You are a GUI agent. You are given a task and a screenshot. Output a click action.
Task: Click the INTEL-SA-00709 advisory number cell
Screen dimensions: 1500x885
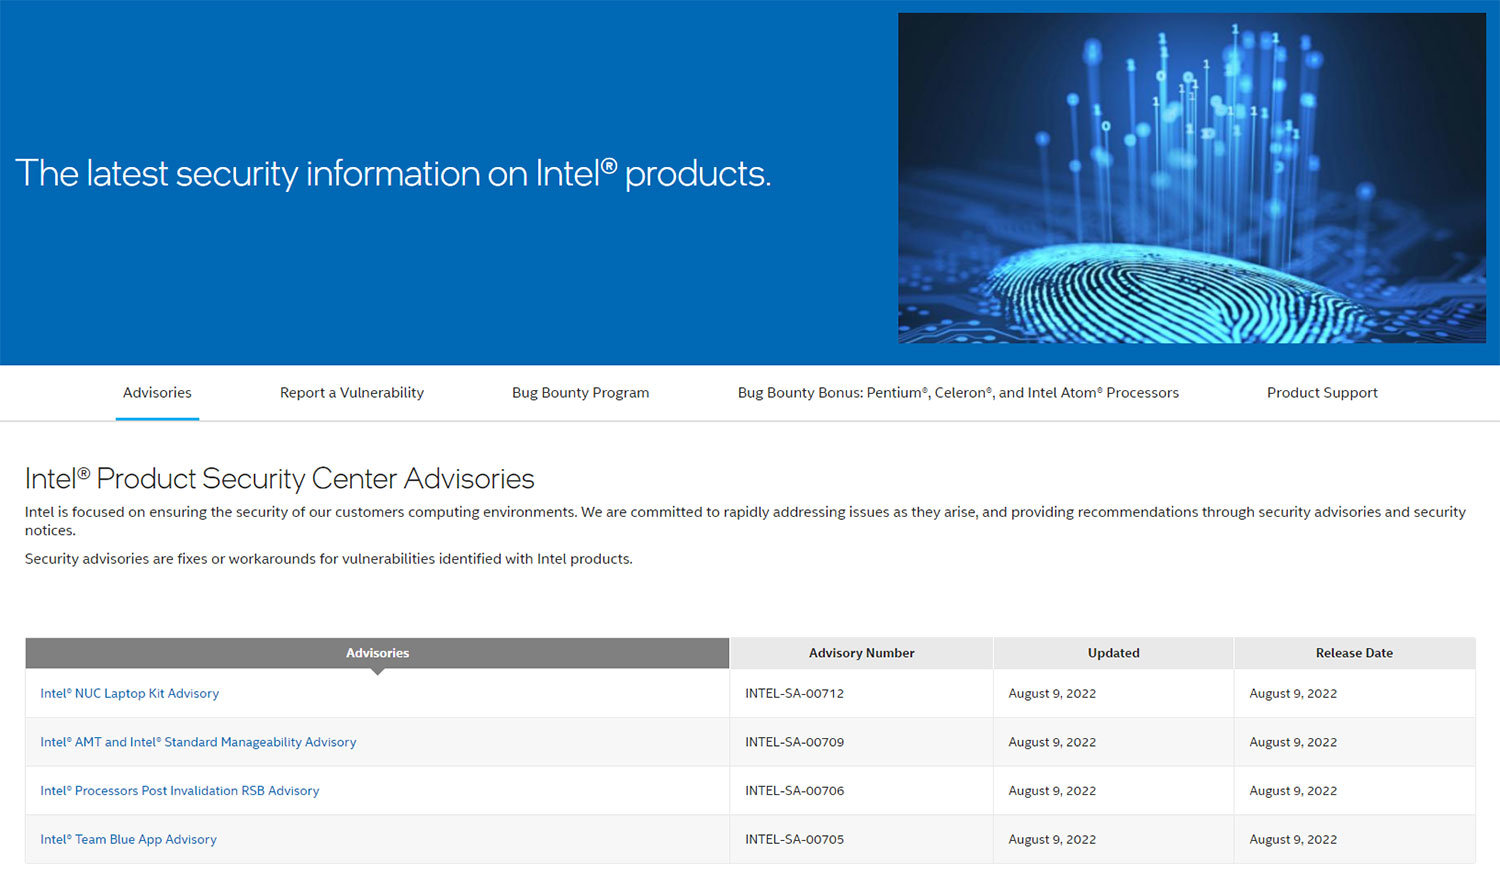(x=794, y=742)
